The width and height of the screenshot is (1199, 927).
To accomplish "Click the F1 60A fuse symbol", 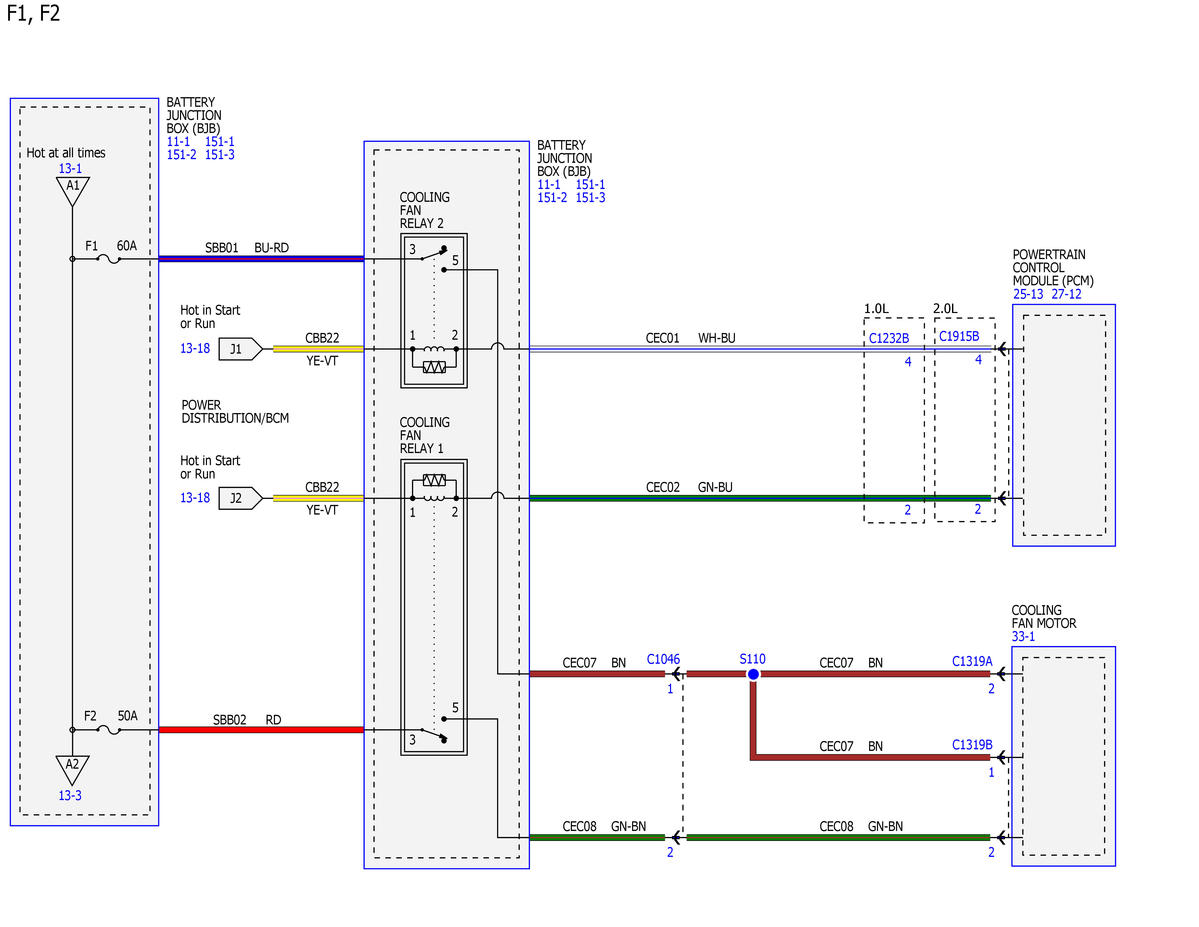I will [x=109, y=259].
